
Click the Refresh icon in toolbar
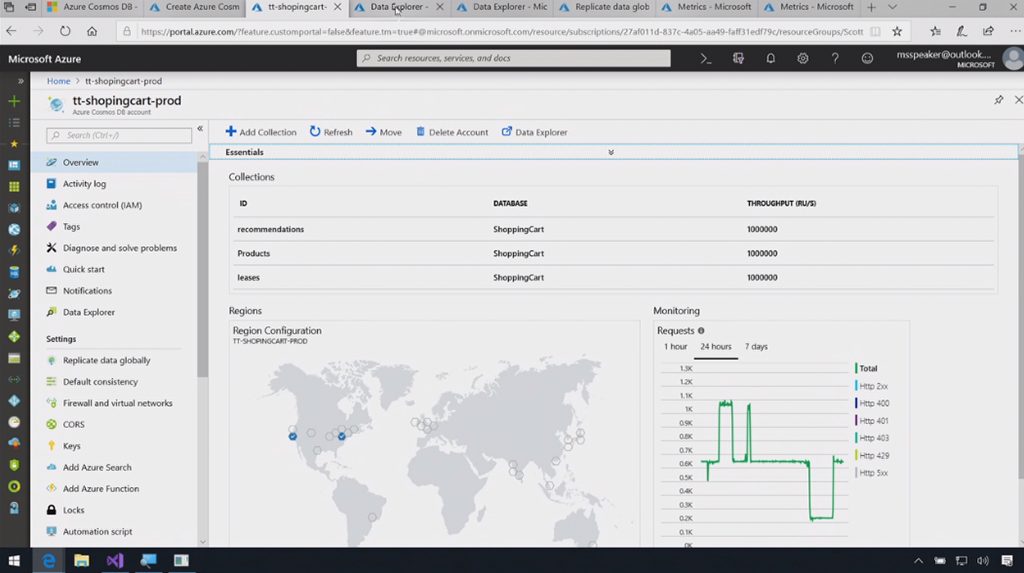pos(315,132)
